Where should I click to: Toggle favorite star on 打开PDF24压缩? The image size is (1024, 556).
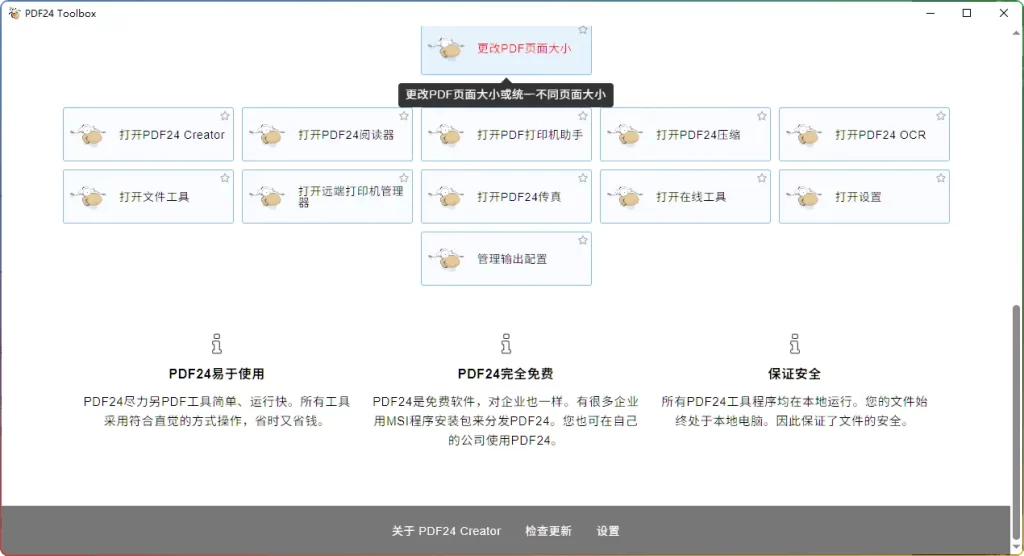click(x=761, y=116)
